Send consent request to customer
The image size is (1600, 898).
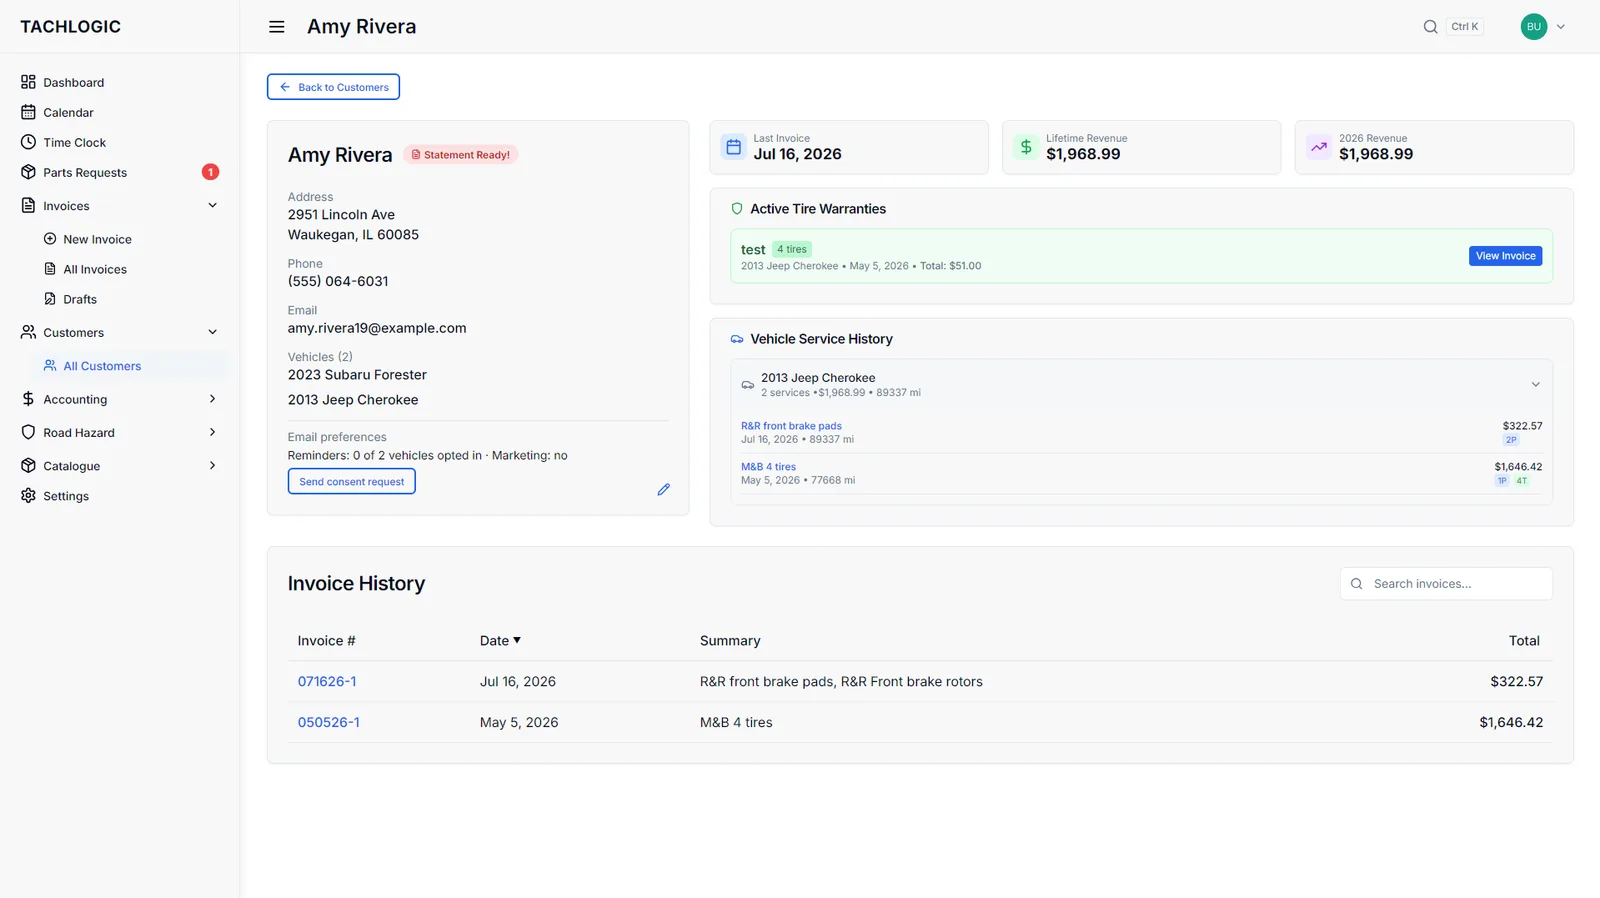352,482
